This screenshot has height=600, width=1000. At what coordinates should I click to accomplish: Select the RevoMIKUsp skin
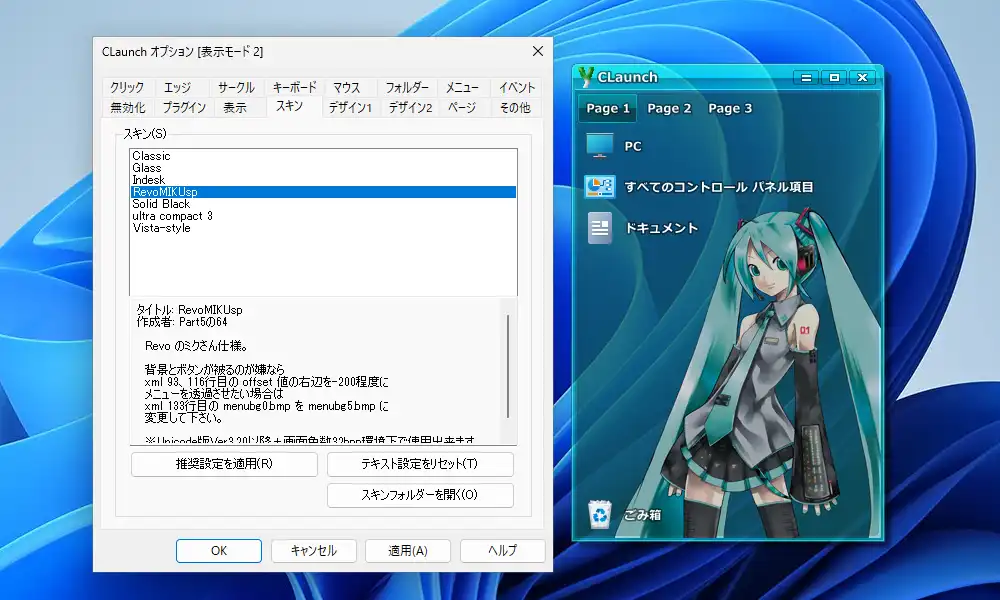(x=323, y=192)
